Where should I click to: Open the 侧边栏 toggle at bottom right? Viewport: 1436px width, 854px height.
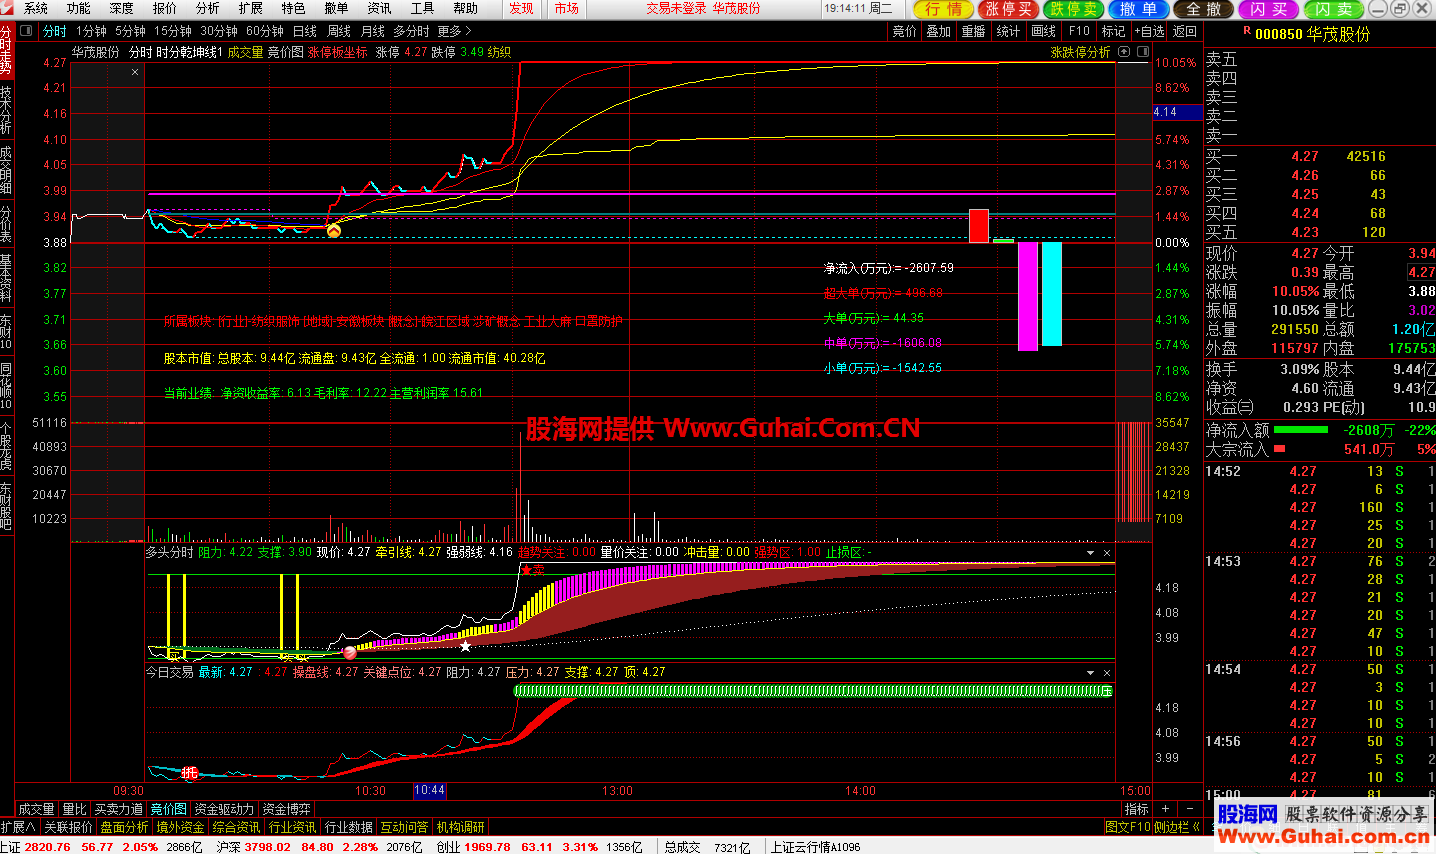pos(1178,827)
